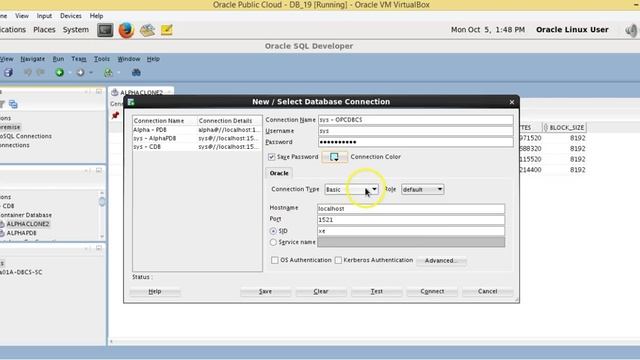The image size is (640, 360).
Task: Open the Run menu
Action: pyautogui.click(x=58, y=59)
